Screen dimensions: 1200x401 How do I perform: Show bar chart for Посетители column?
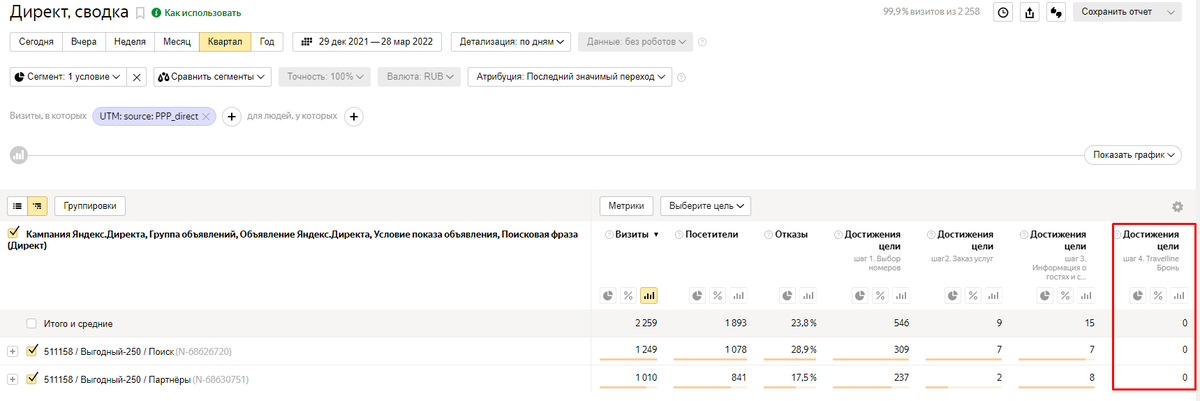pyautogui.click(x=740, y=295)
